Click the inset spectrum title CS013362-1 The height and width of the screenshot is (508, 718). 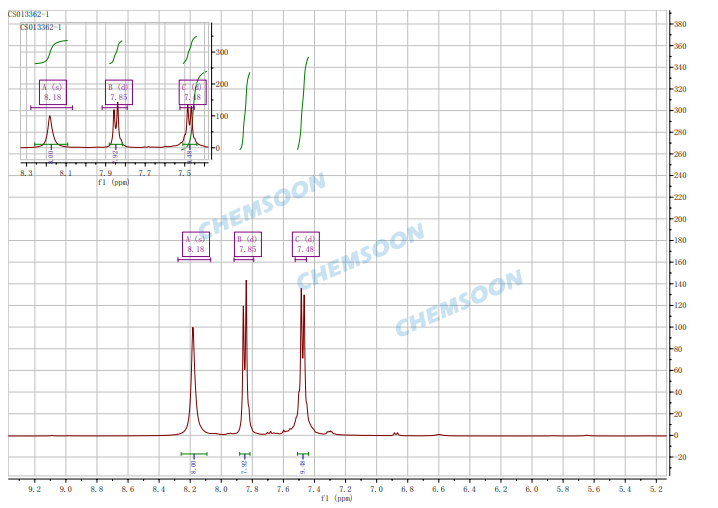pyautogui.click(x=41, y=27)
